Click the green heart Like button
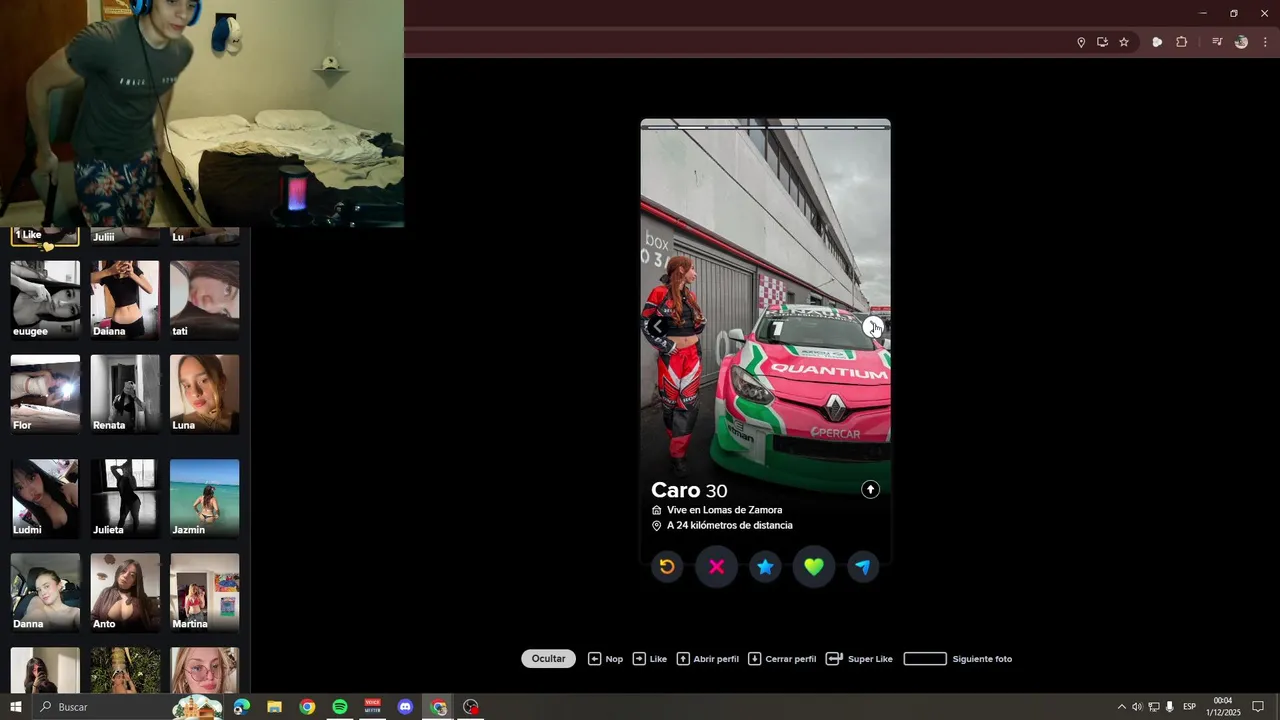This screenshot has height=720, width=1280. tap(814, 567)
